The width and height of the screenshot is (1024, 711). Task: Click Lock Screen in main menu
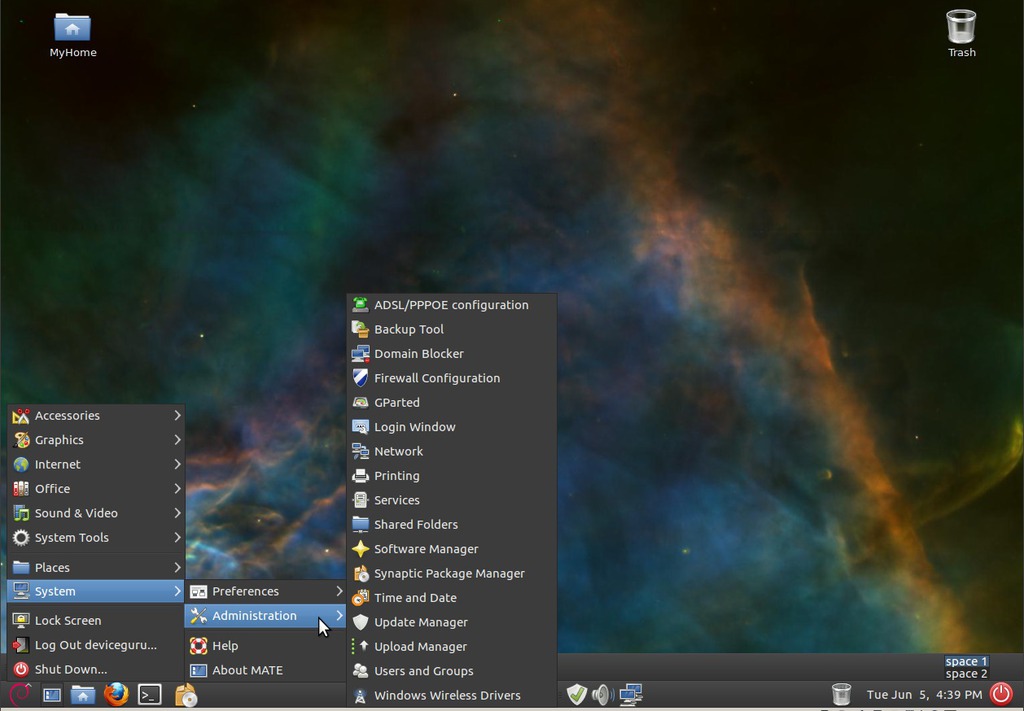pyautogui.click(x=96, y=620)
